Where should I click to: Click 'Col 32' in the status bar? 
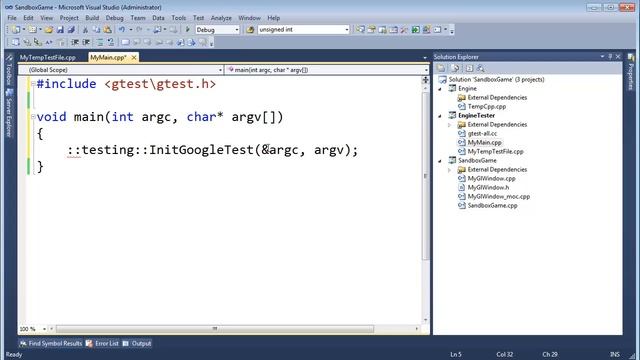click(504, 355)
